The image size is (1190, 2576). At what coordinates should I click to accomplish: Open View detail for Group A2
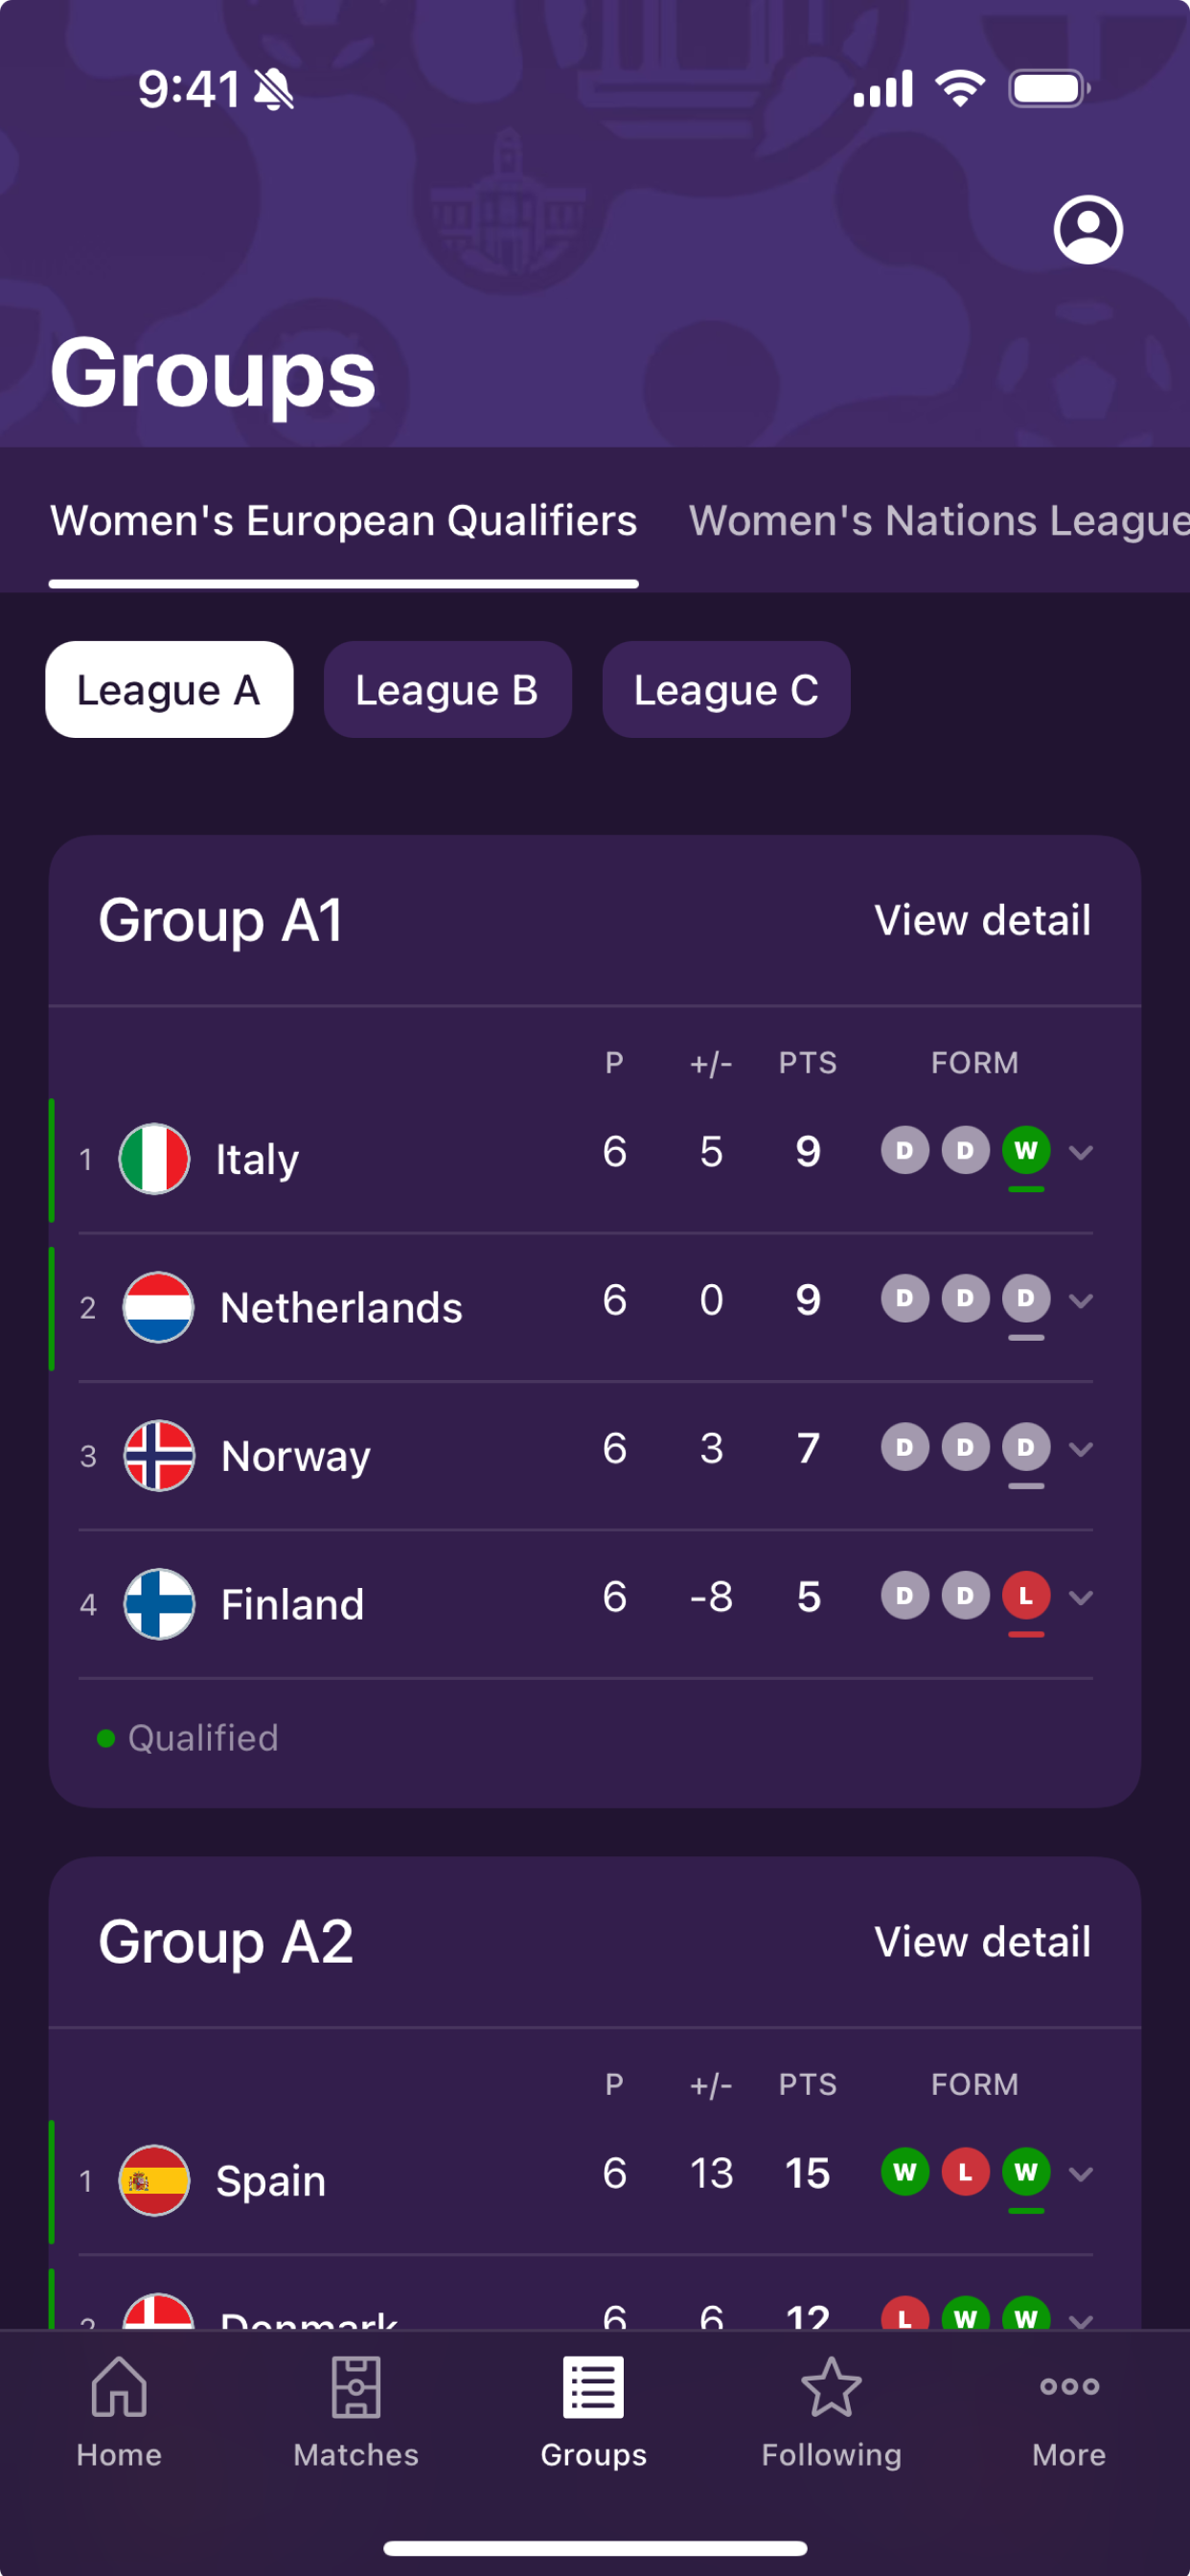tap(982, 1942)
